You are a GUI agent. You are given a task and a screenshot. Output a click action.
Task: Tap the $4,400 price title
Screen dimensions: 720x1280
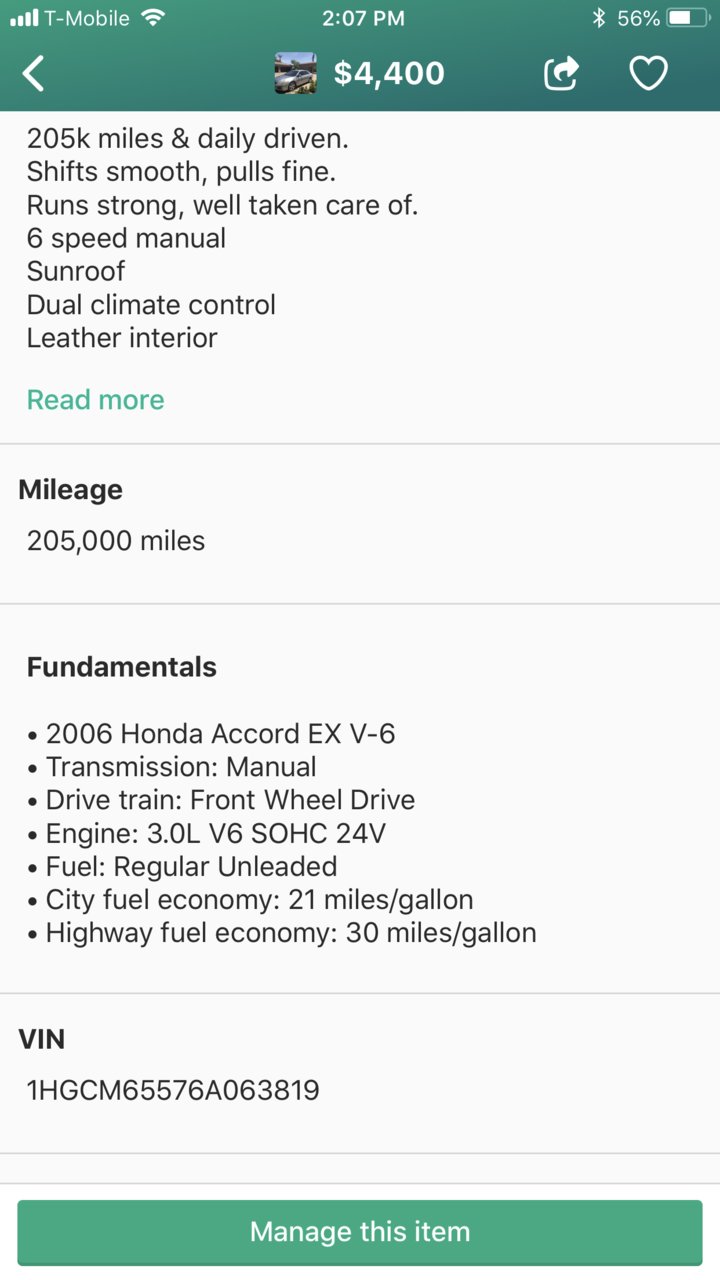click(x=389, y=73)
